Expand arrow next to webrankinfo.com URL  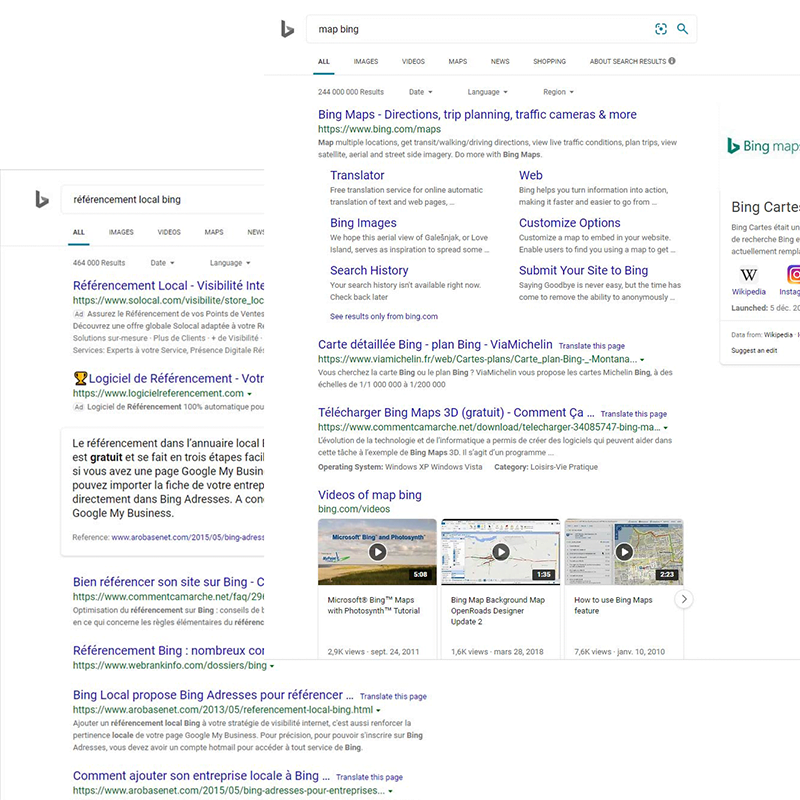pyautogui.click(x=272, y=666)
